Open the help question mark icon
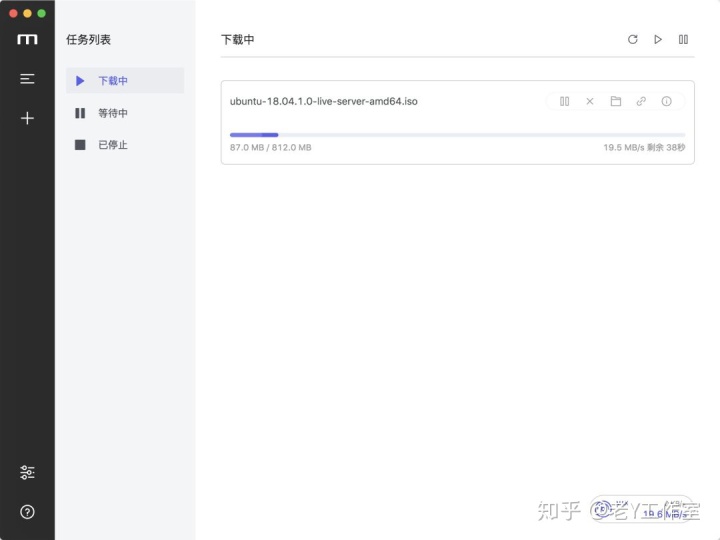This screenshot has height=540, width=720. 27,512
